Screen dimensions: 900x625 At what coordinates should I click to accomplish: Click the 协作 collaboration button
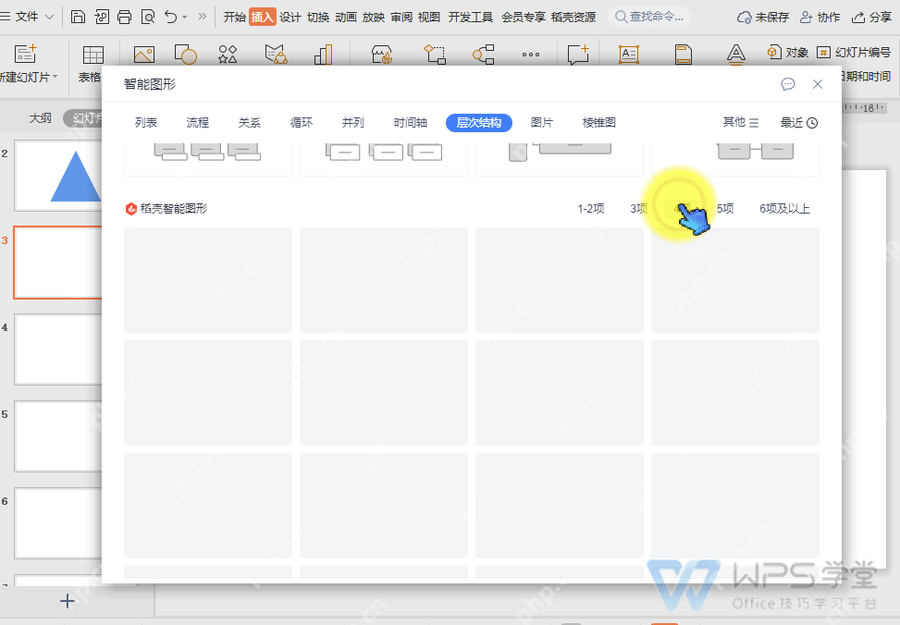pos(820,17)
